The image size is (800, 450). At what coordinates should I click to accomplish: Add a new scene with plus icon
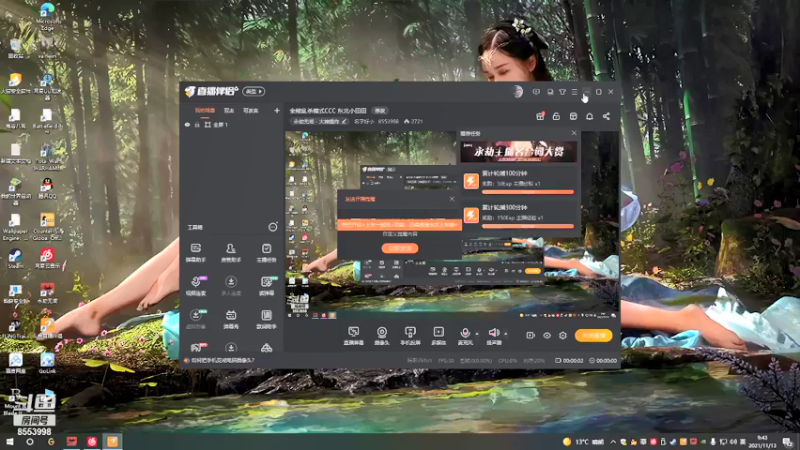coord(277,110)
